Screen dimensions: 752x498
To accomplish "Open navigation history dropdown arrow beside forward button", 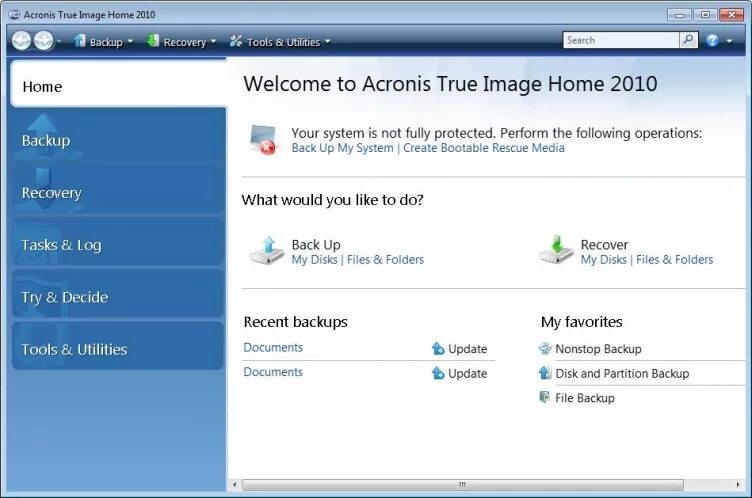I will coord(59,42).
